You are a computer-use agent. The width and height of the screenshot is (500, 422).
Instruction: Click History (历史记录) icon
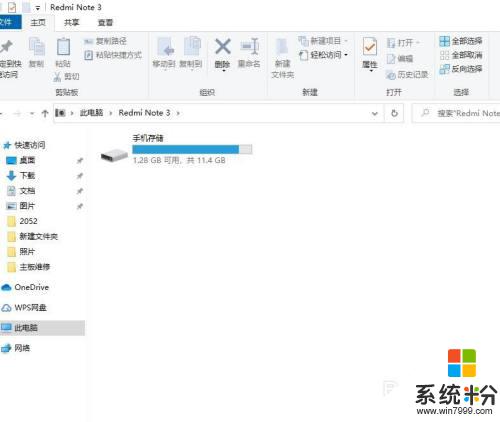click(x=391, y=75)
